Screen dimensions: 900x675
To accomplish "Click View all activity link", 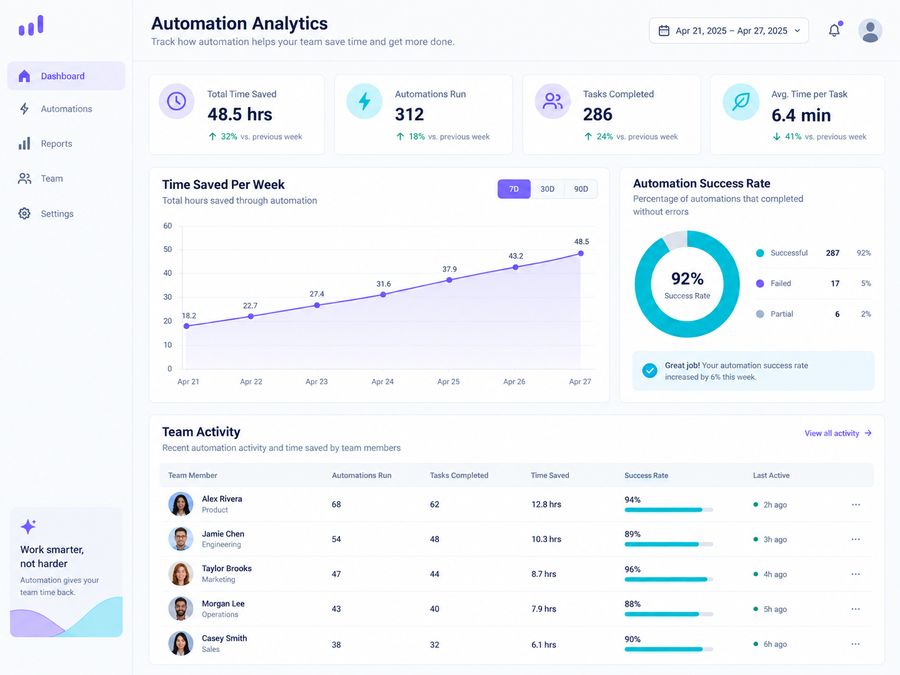I will pyautogui.click(x=838, y=433).
